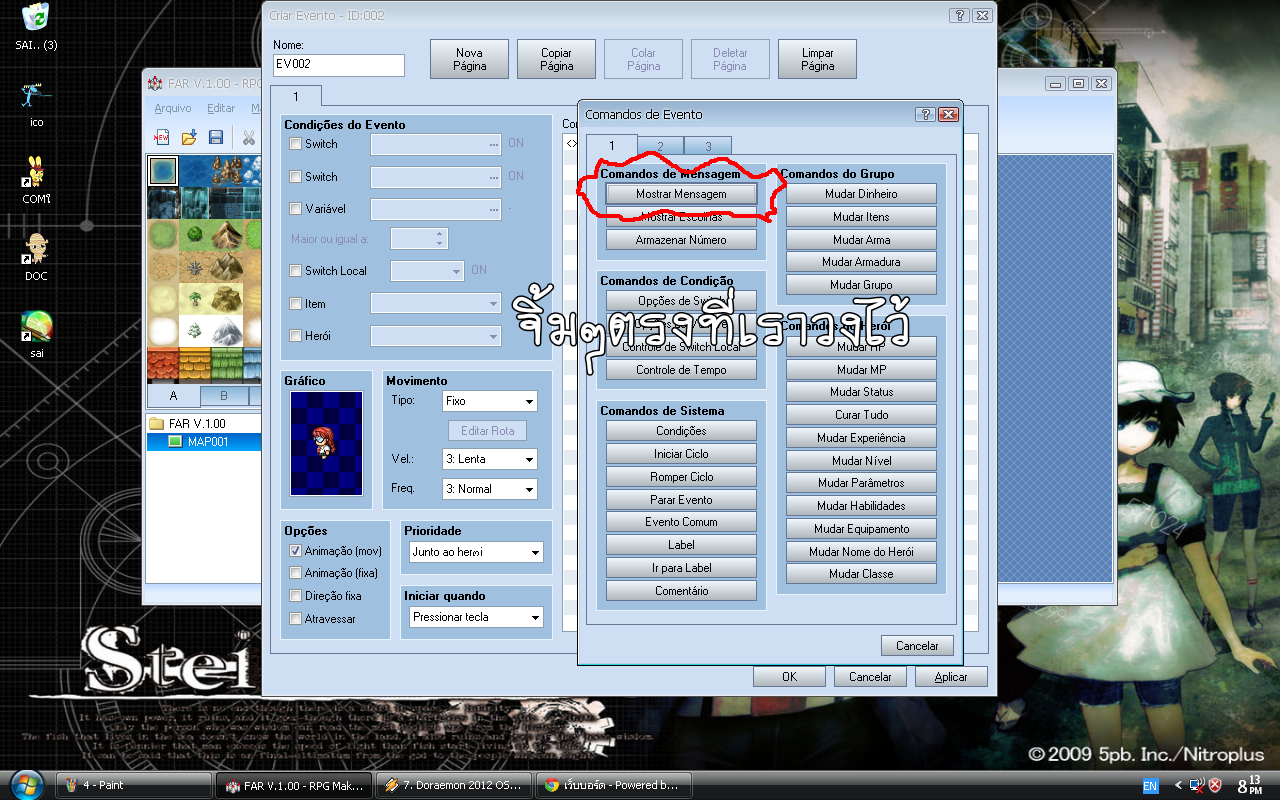Select the DOC desktop shortcut
Screen dimensions: 1280x800
36,257
